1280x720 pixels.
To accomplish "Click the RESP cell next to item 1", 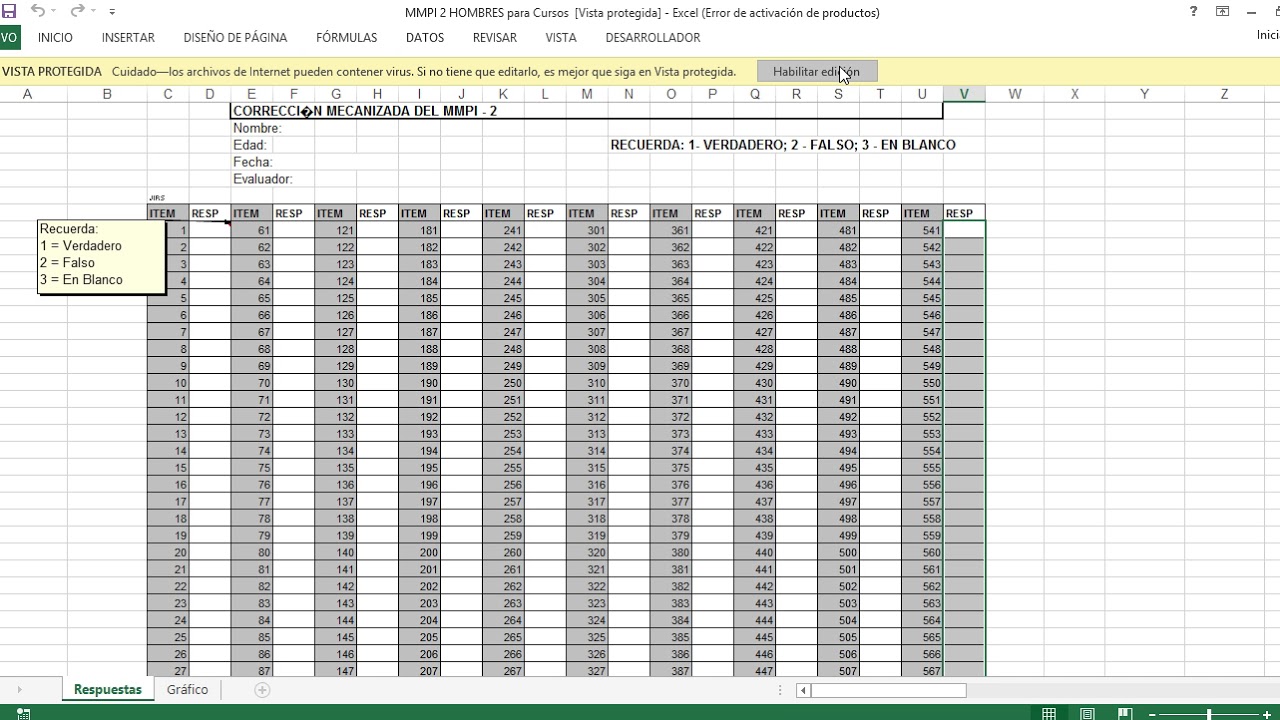I will (210, 230).
